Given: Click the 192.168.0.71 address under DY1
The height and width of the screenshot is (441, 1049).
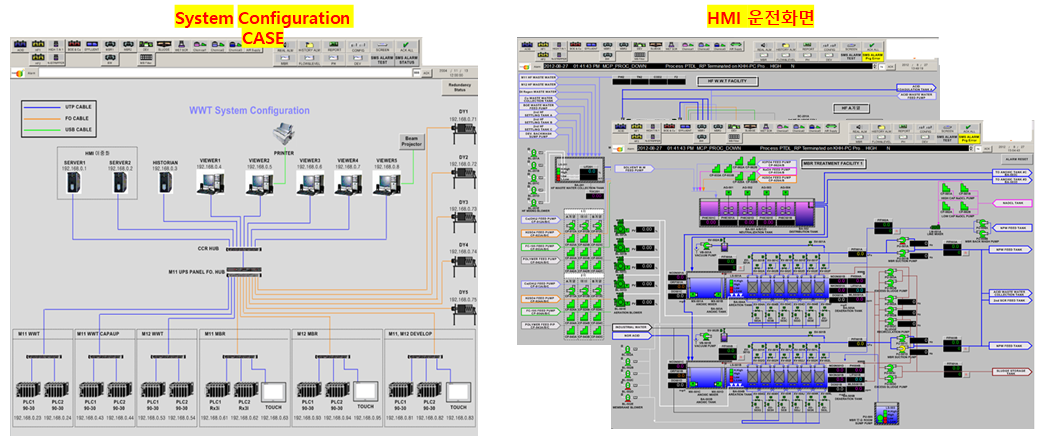Looking at the screenshot, I should (462, 119).
